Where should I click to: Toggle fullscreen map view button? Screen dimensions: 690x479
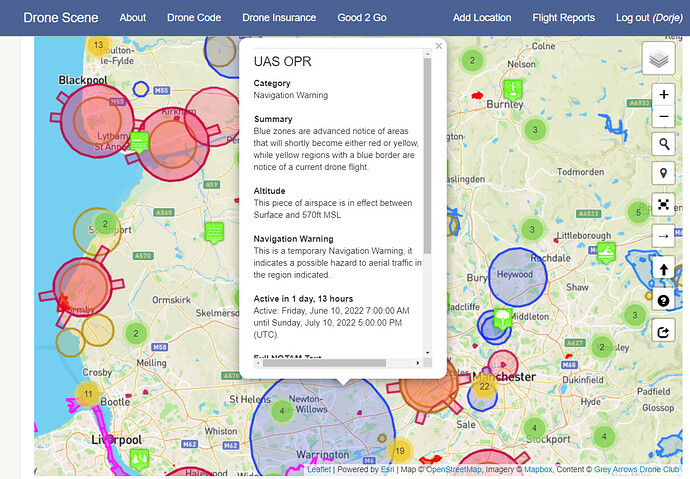[x=663, y=204]
